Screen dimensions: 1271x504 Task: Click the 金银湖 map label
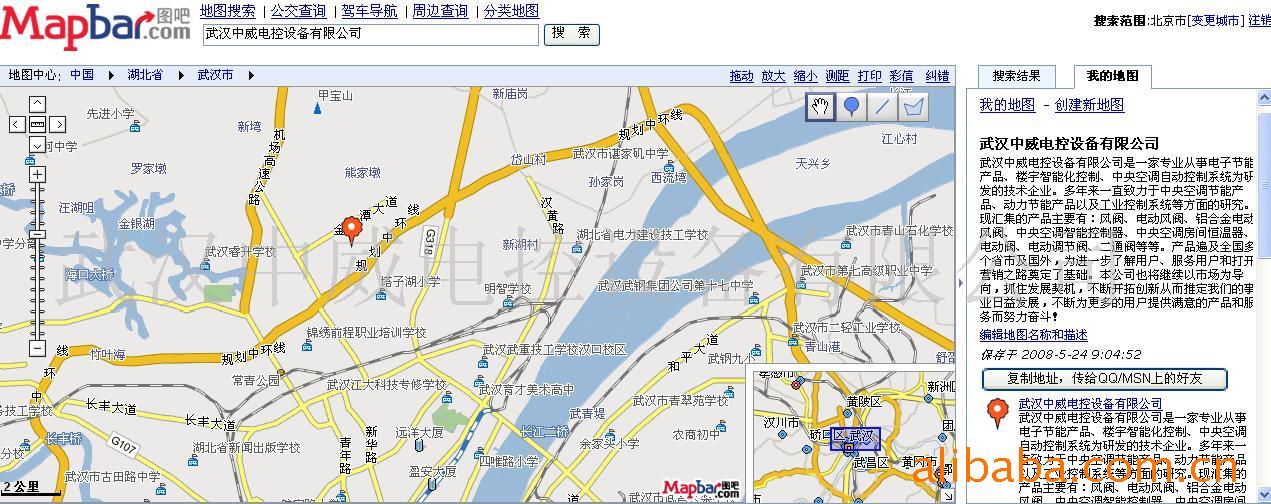pos(137,224)
